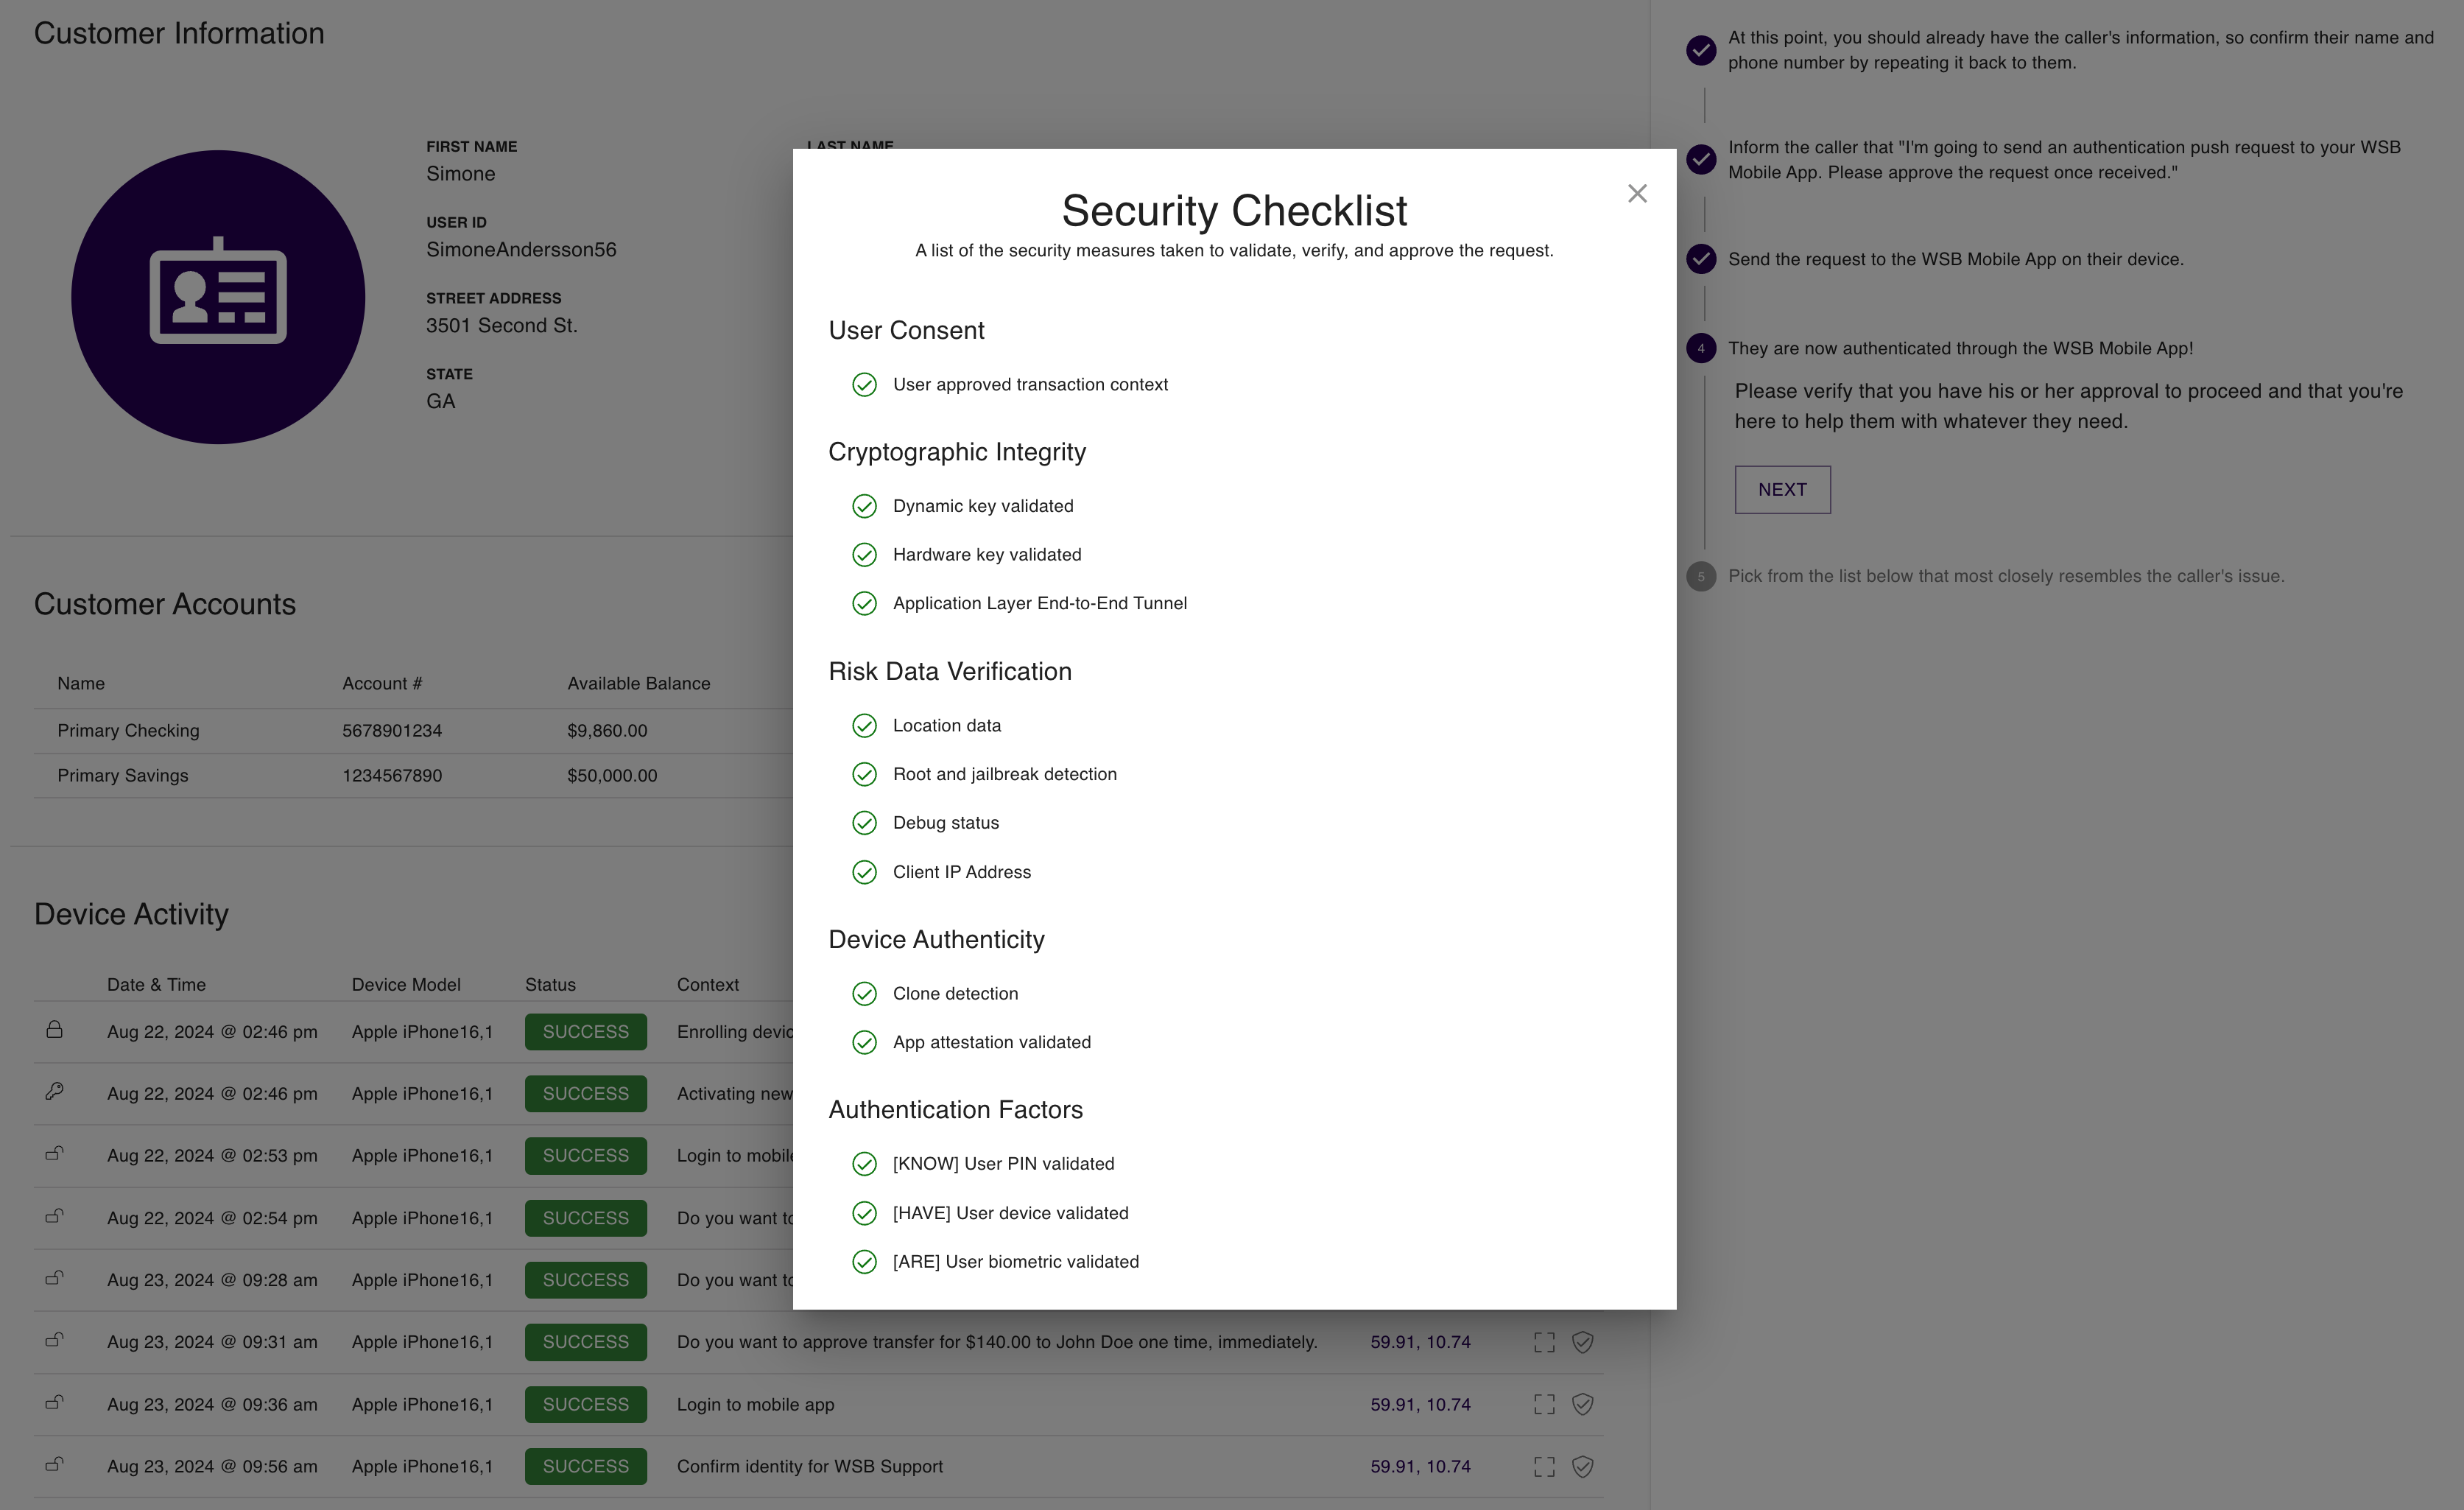Click the shield verification icon on the $140.00 transfer row
The width and height of the screenshot is (2464, 1510).
point(1583,1342)
